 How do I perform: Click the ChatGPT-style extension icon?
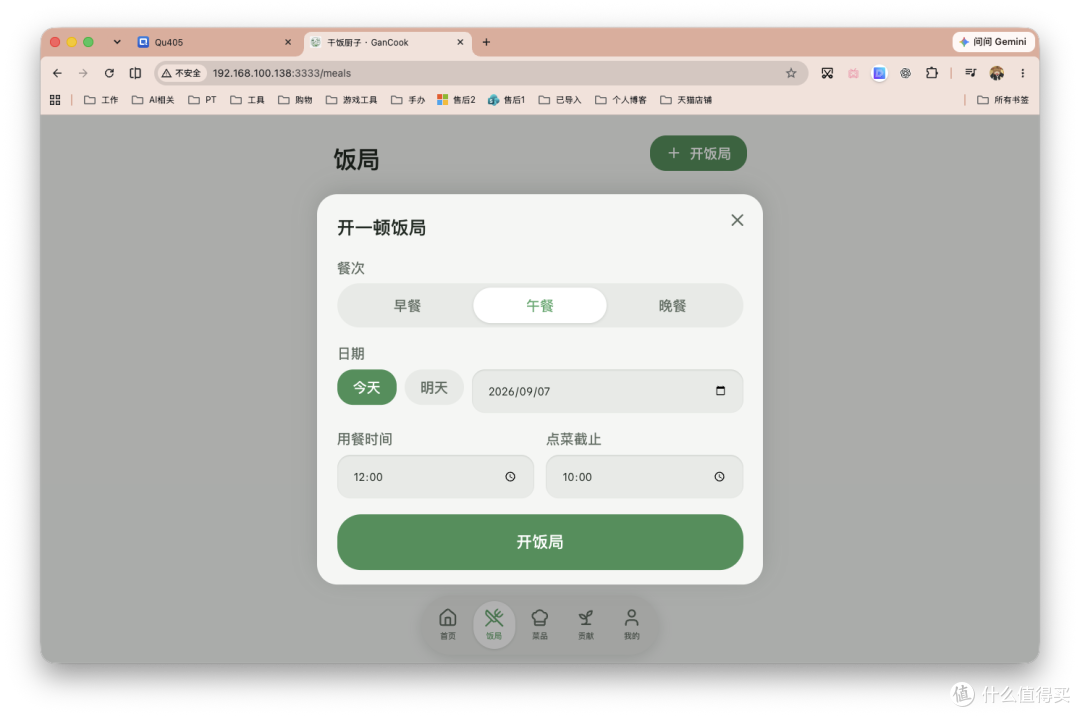905,73
